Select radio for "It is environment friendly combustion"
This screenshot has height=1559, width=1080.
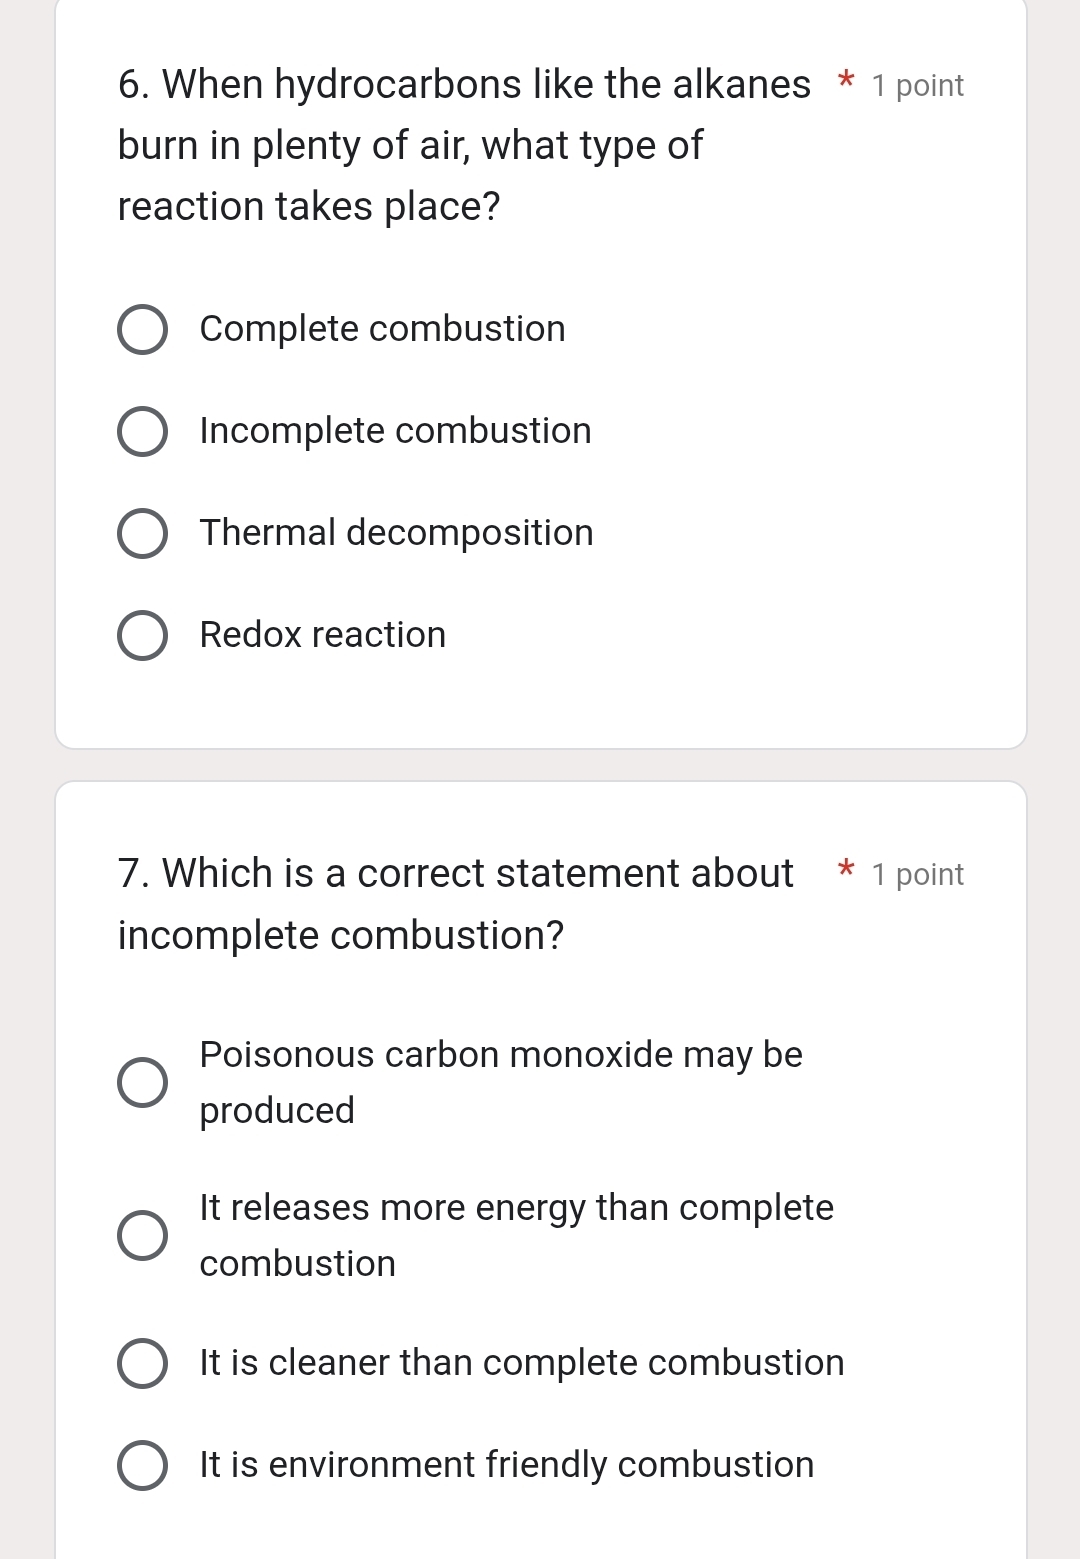click(143, 1466)
